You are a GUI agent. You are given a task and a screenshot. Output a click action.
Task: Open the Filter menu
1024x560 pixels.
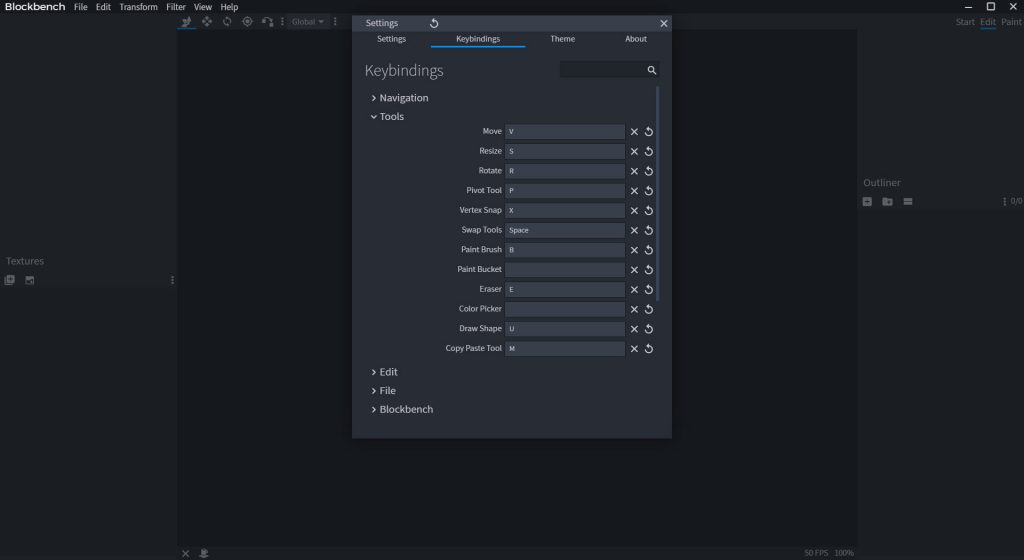[x=176, y=7]
